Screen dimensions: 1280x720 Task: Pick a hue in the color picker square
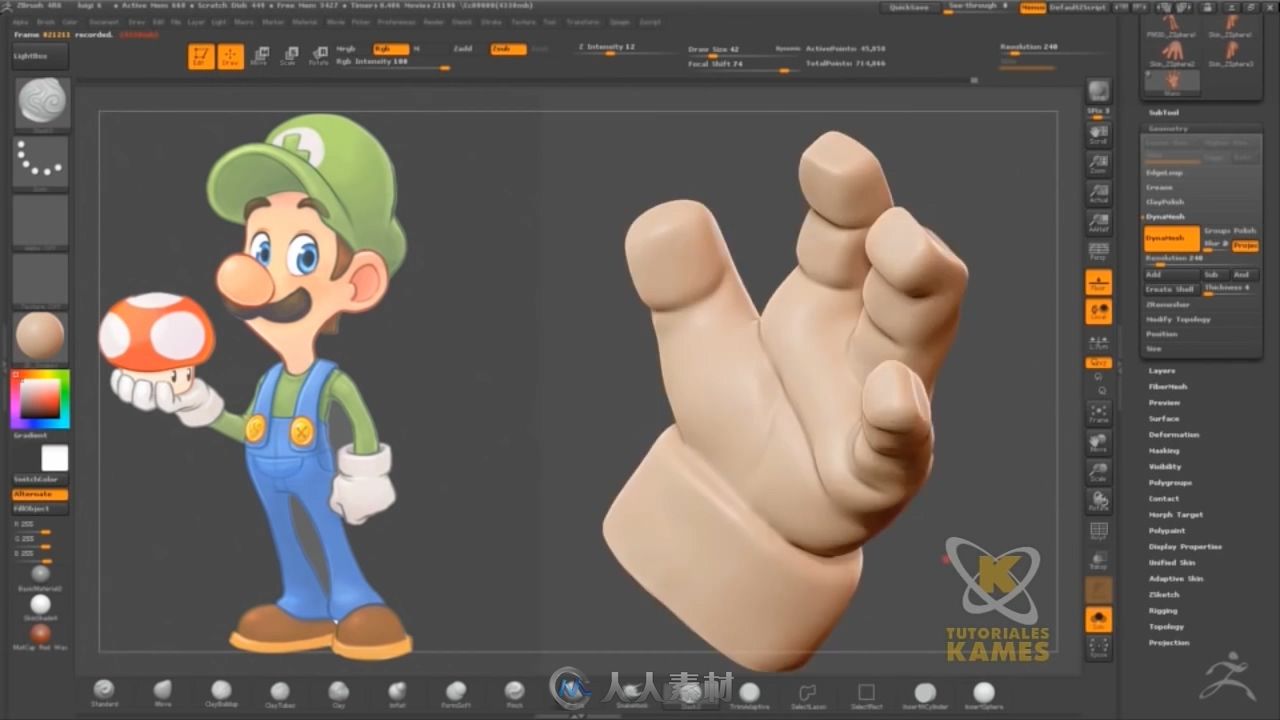click(40, 399)
